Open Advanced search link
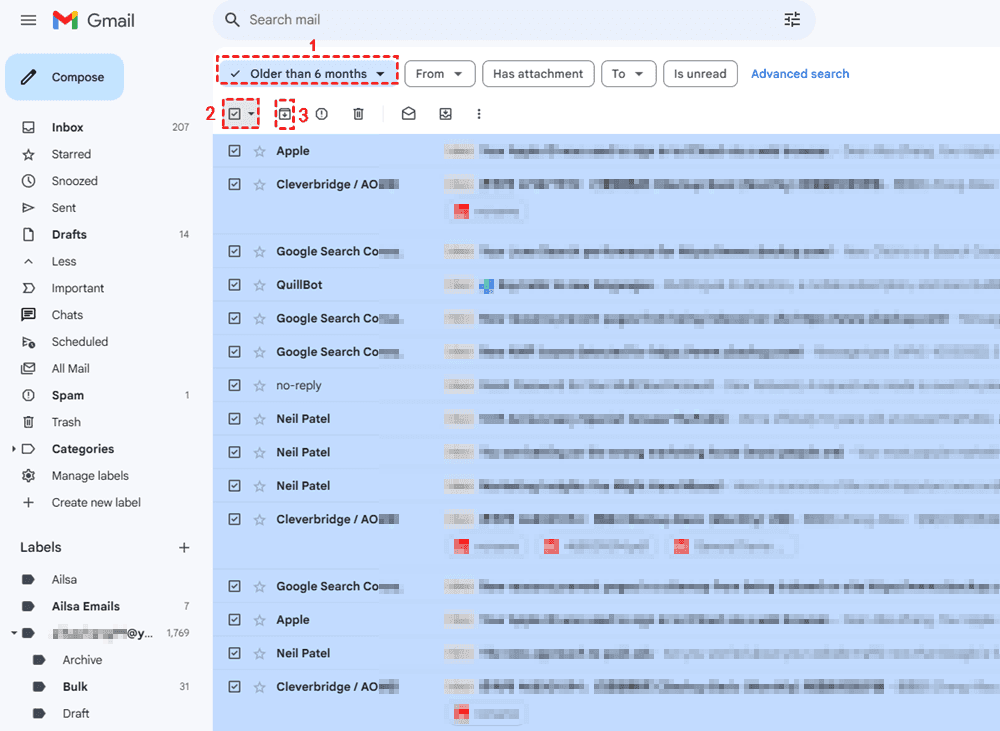1000x731 pixels. tap(800, 74)
